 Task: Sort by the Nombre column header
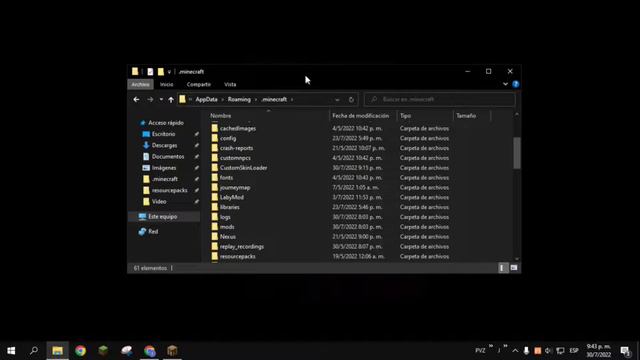click(221, 116)
